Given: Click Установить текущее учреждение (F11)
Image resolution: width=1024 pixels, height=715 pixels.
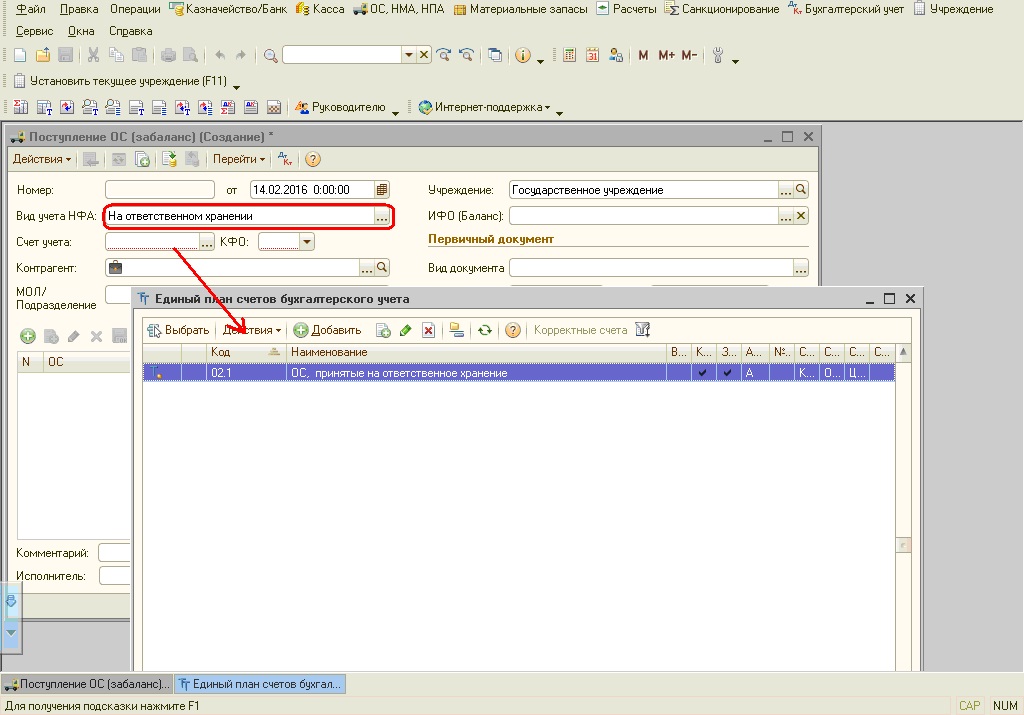Looking at the screenshot, I should (121, 81).
